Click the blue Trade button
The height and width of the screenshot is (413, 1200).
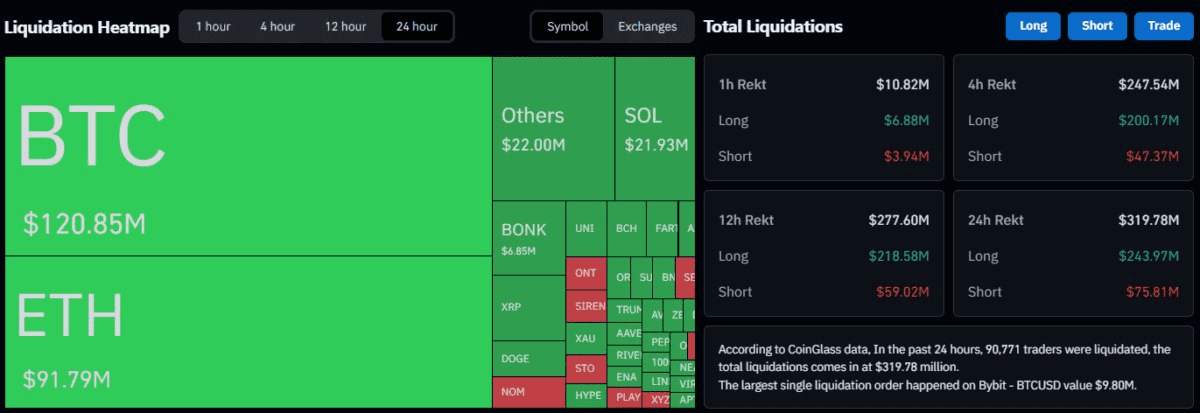(x=1163, y=26)
